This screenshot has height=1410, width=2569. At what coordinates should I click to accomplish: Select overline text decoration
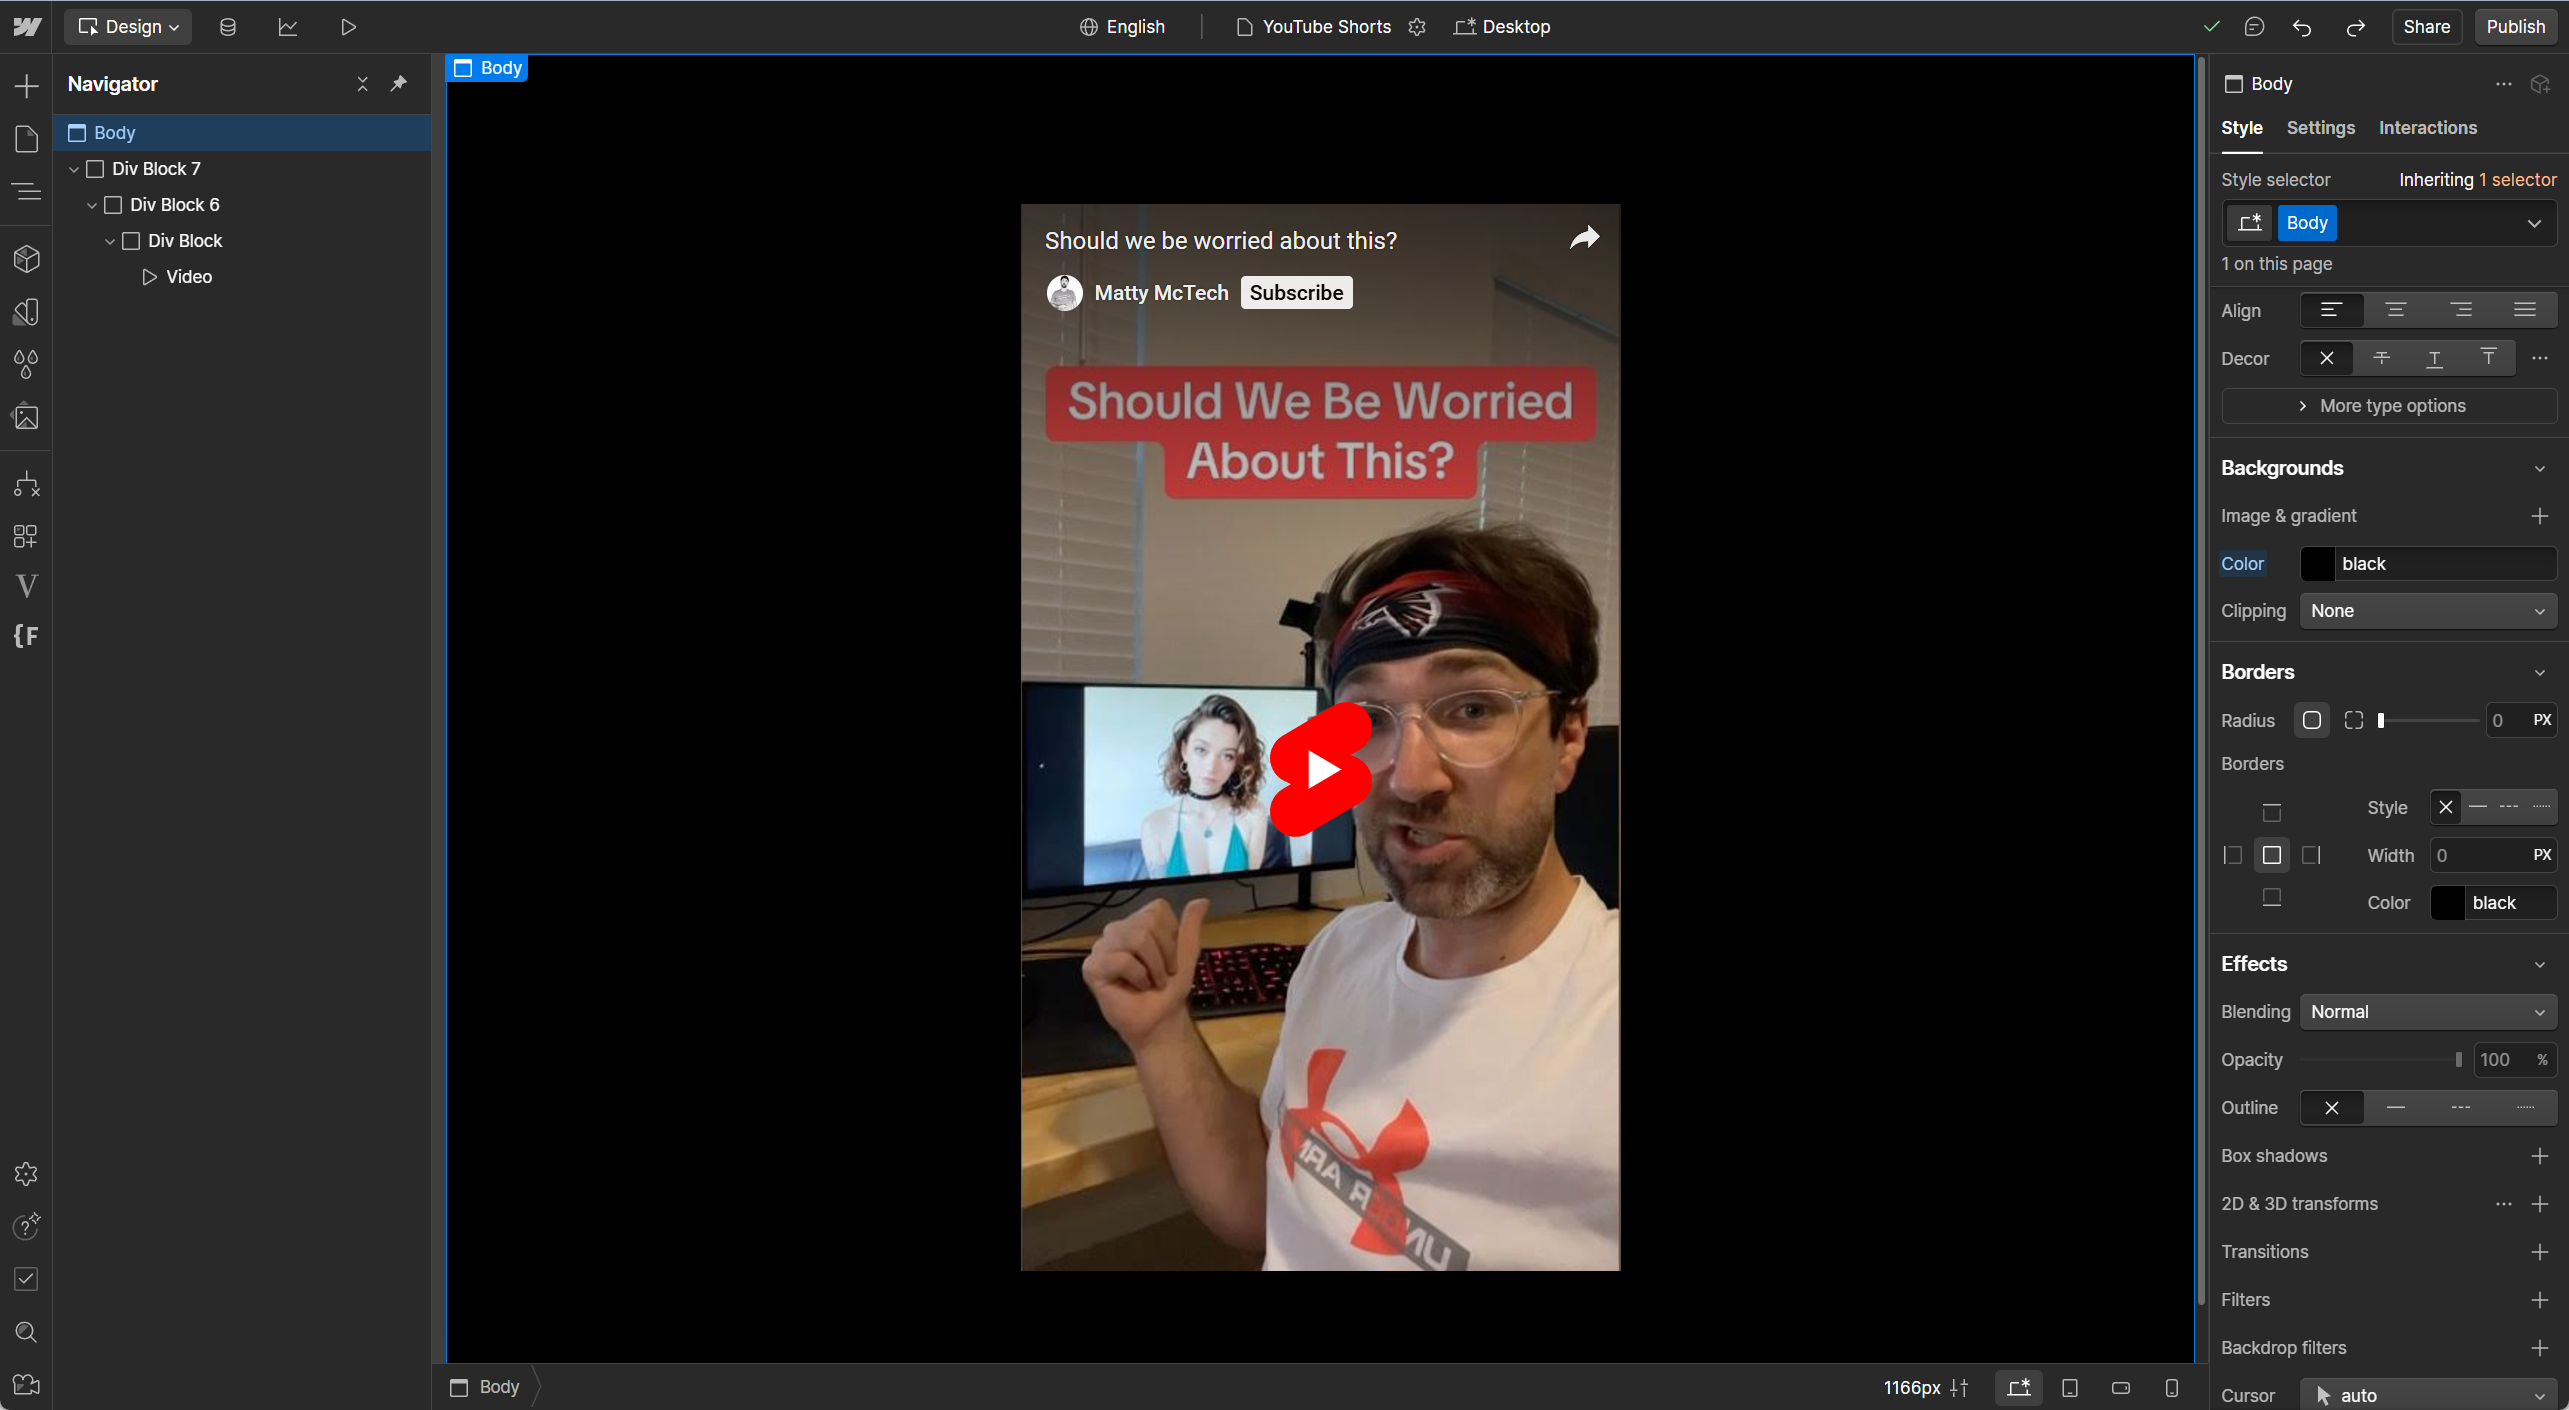2488,358
